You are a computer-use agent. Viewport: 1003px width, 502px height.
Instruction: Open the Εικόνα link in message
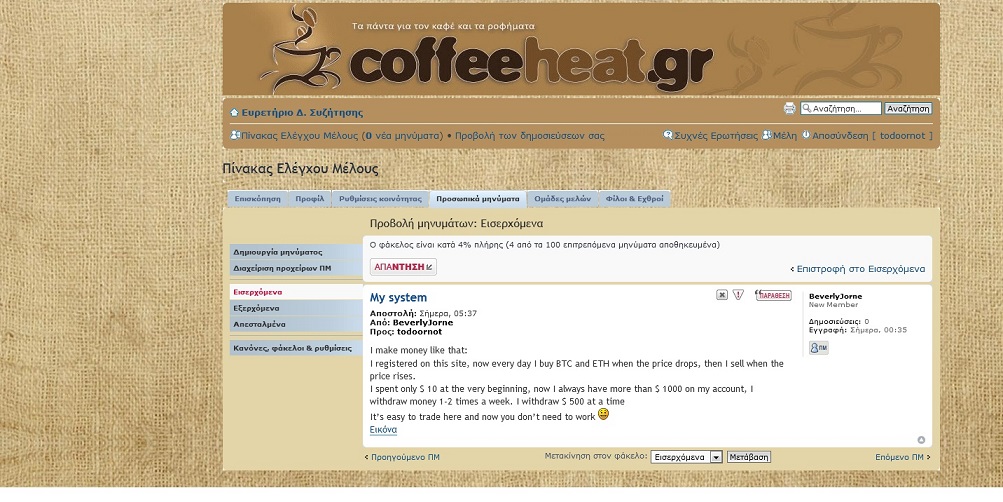coord(383,430)
